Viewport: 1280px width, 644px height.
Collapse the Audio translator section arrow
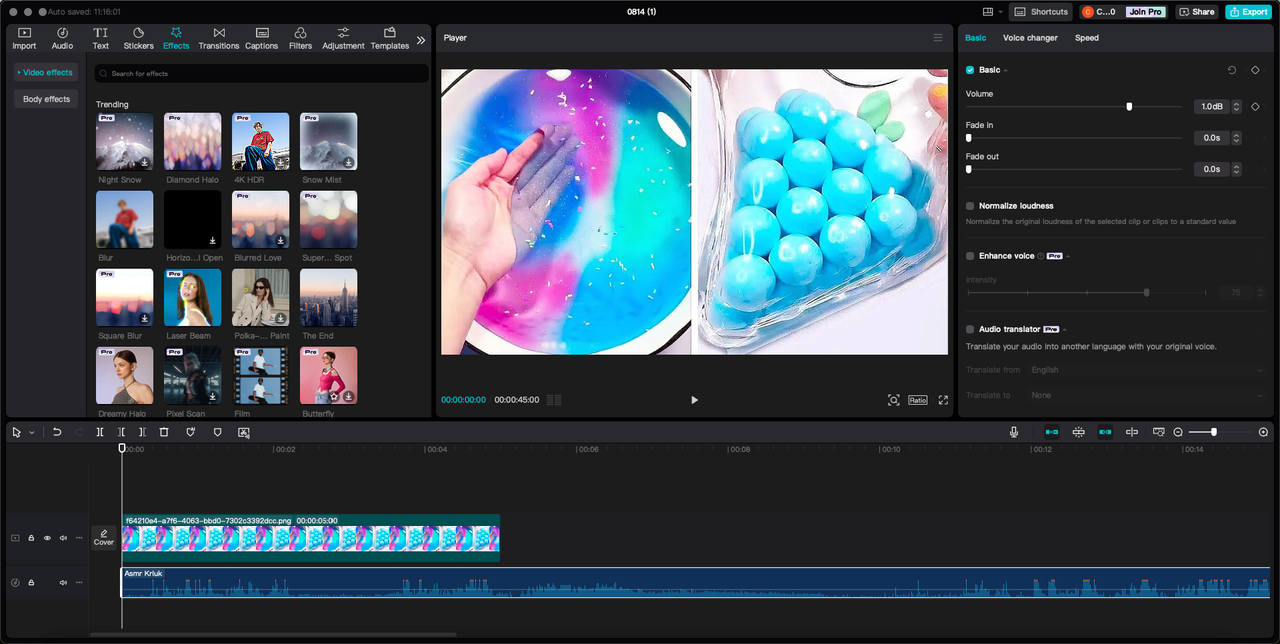pyautogui.click(x=1066, y=330)
